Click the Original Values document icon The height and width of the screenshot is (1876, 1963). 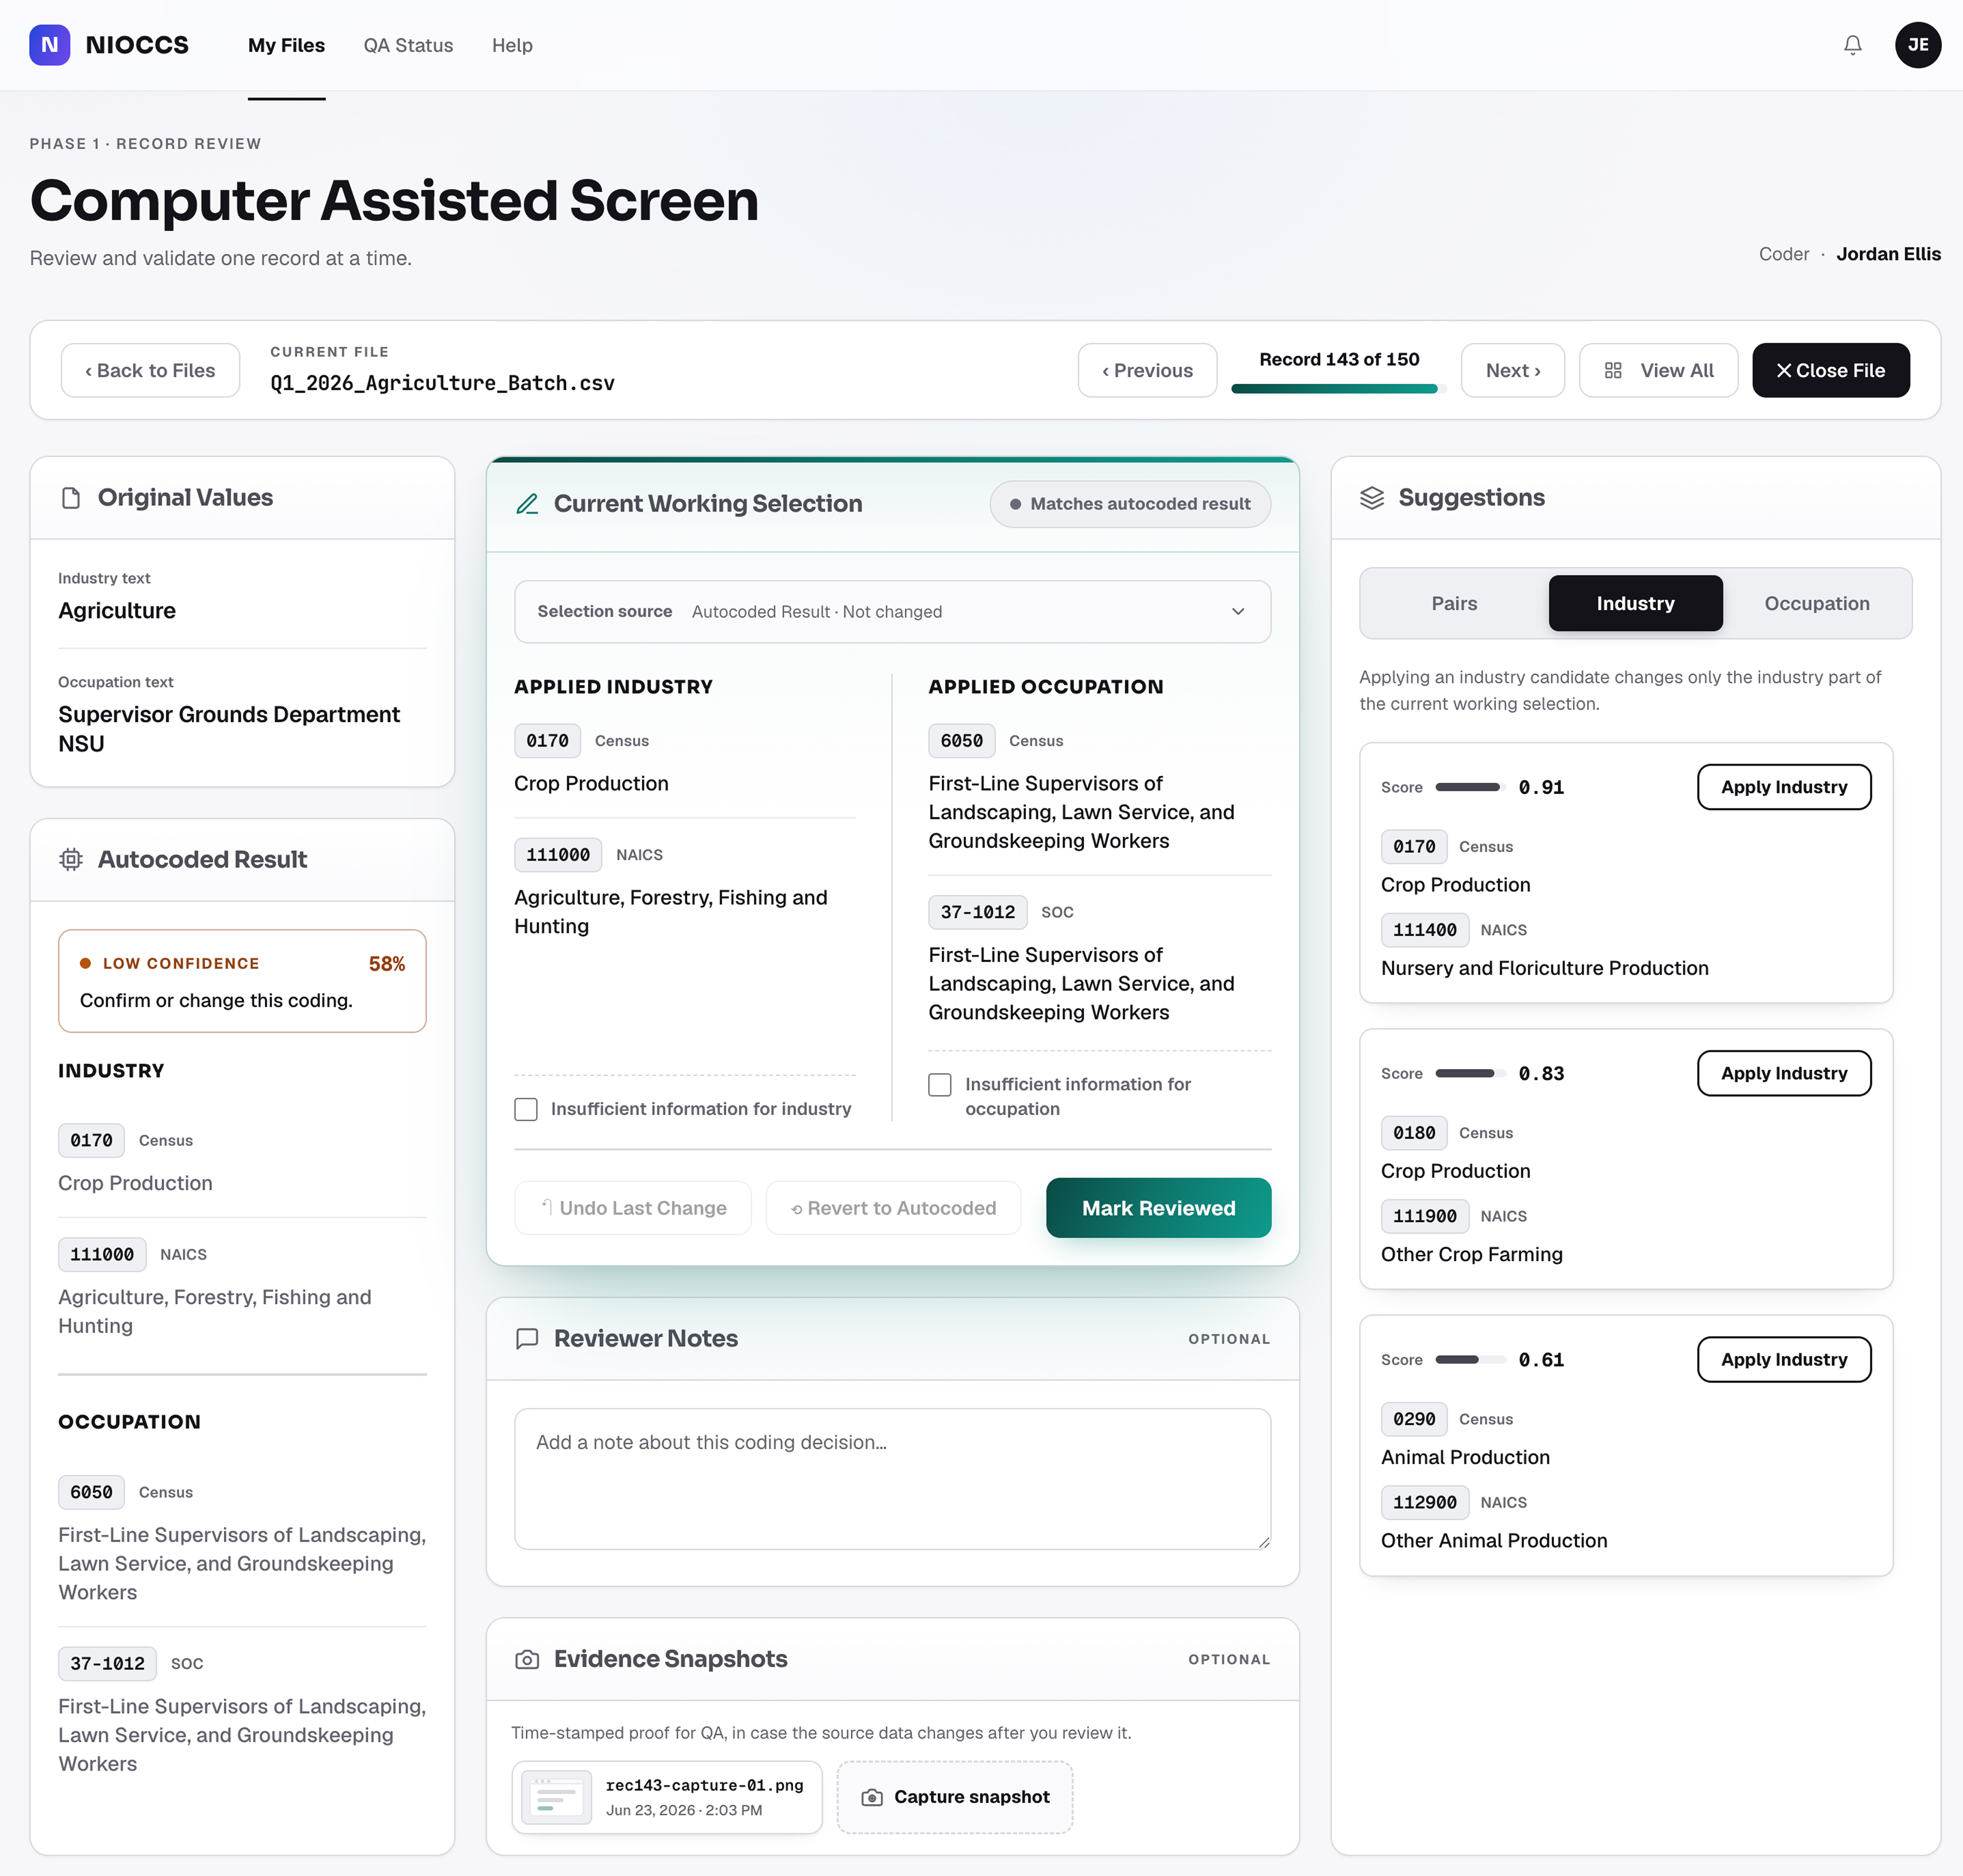click(x=71, y=498)
